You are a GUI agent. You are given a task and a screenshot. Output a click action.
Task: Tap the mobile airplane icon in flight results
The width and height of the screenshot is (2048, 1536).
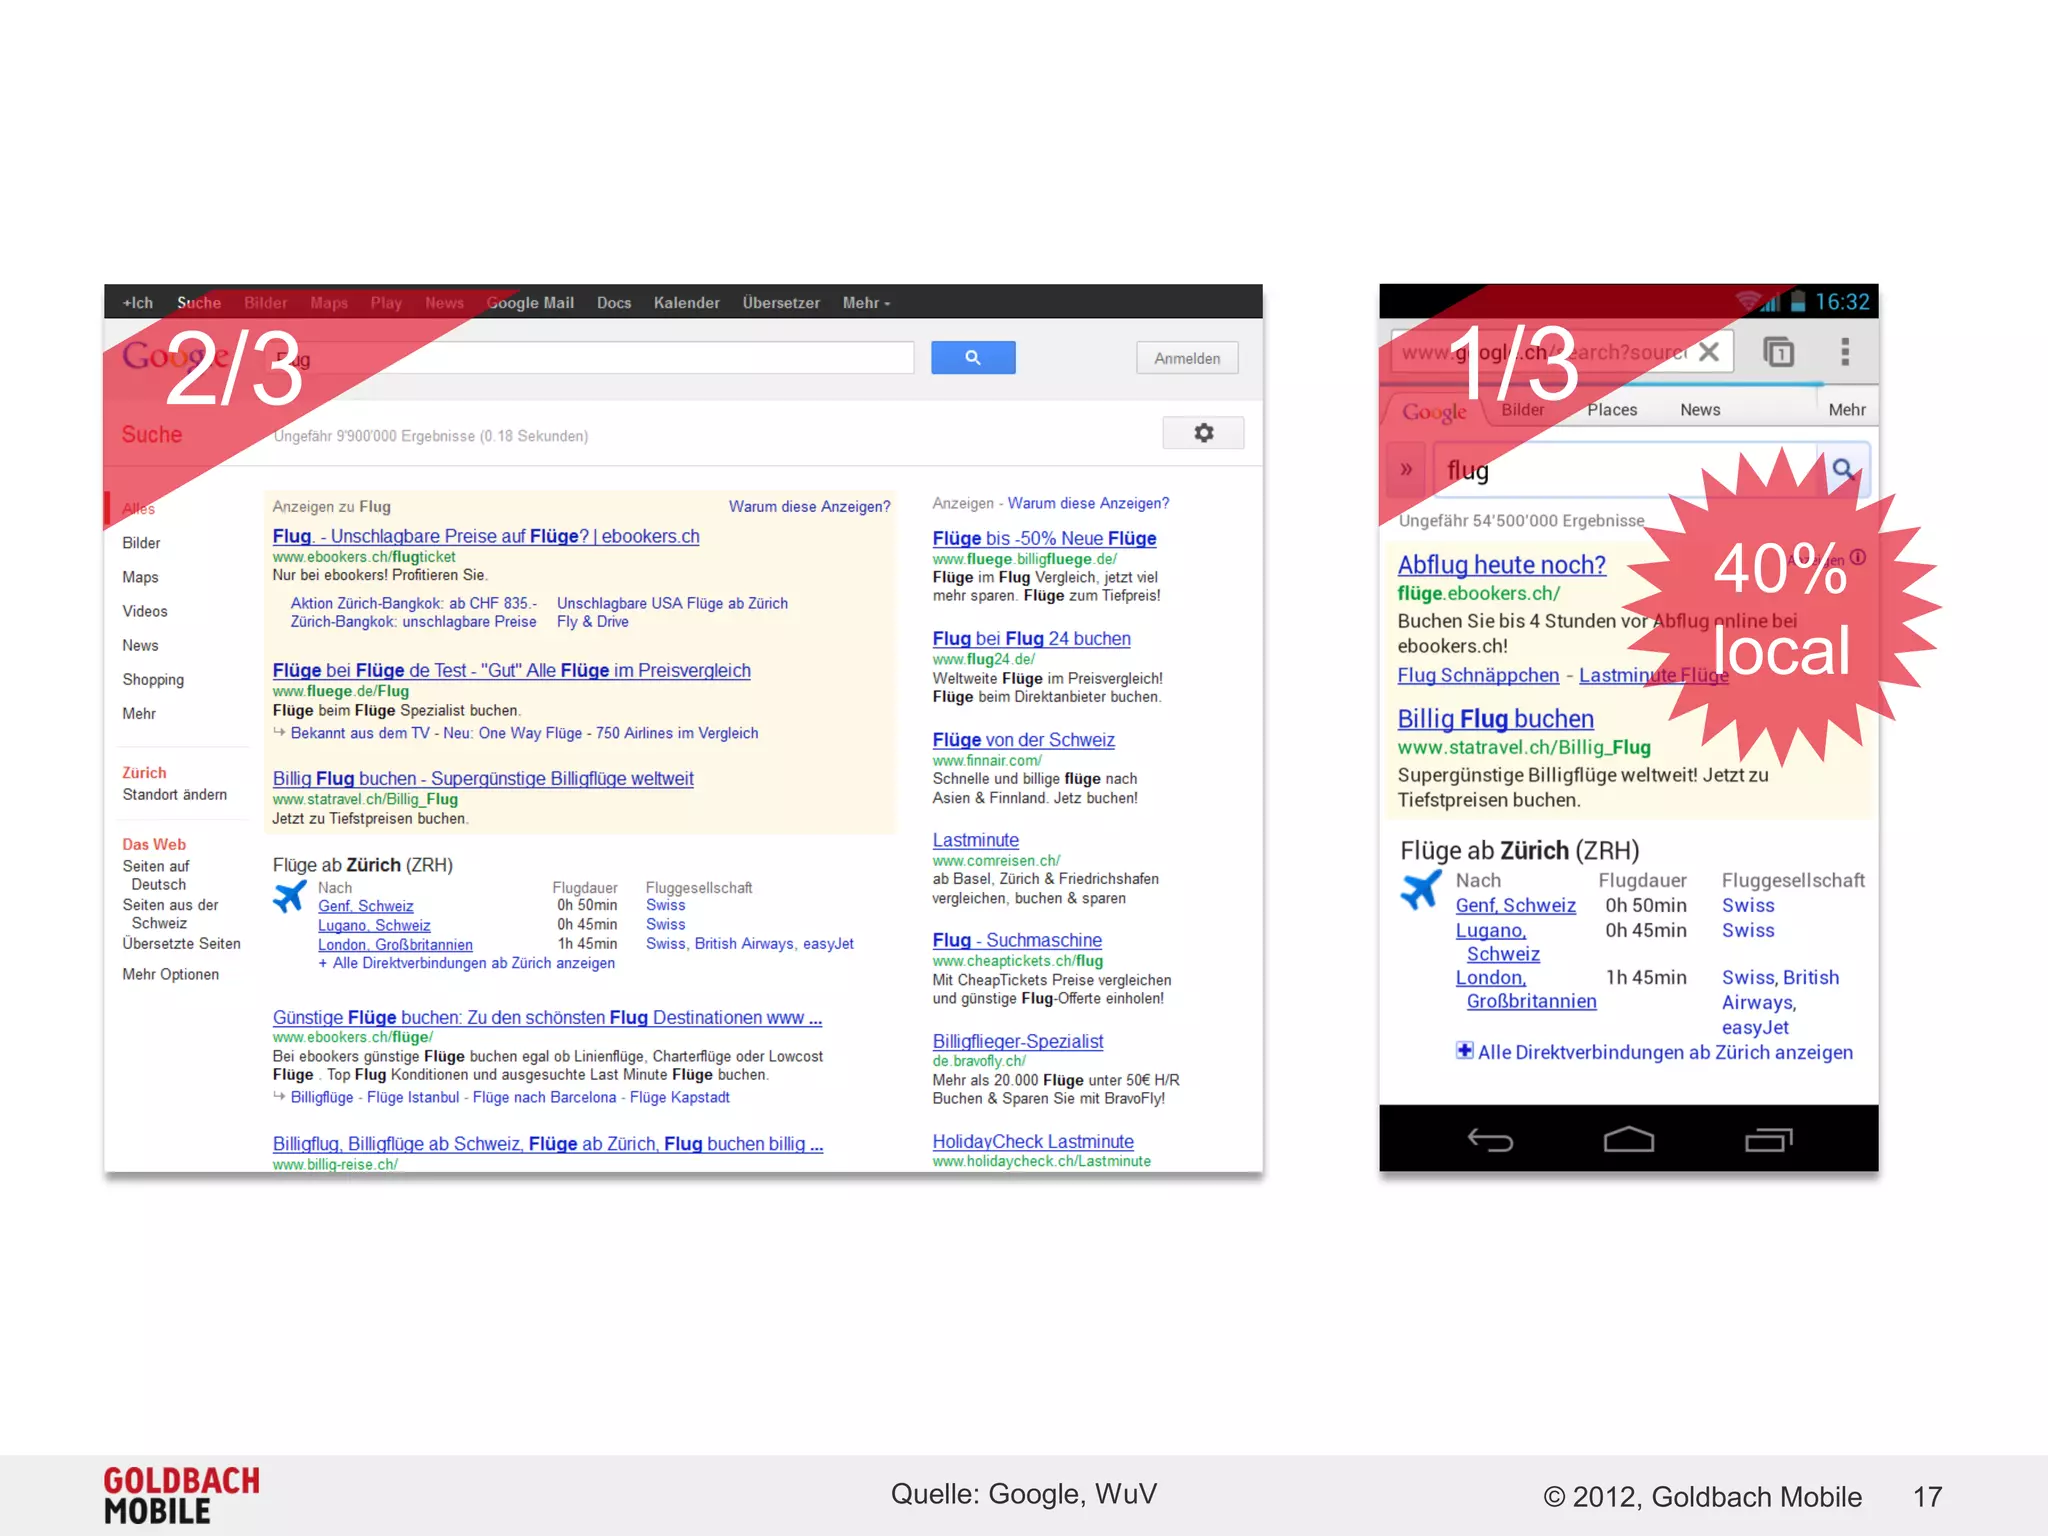[1420, 889]
